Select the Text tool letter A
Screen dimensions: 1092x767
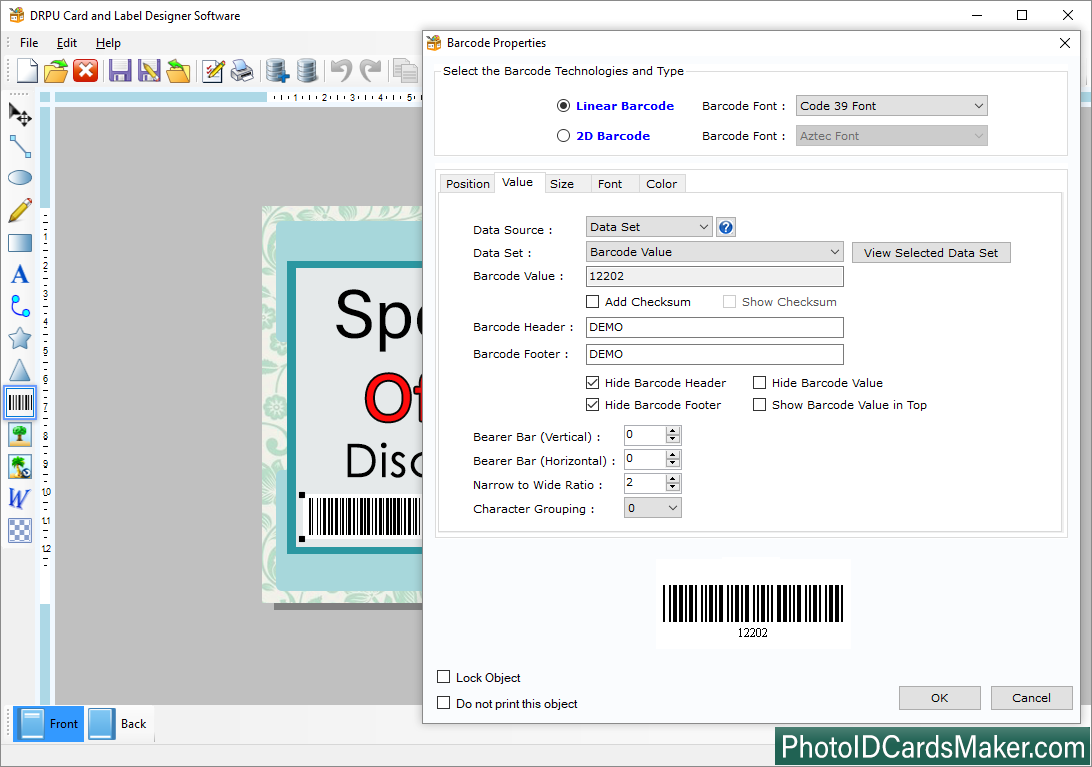(x=20, y=274)
